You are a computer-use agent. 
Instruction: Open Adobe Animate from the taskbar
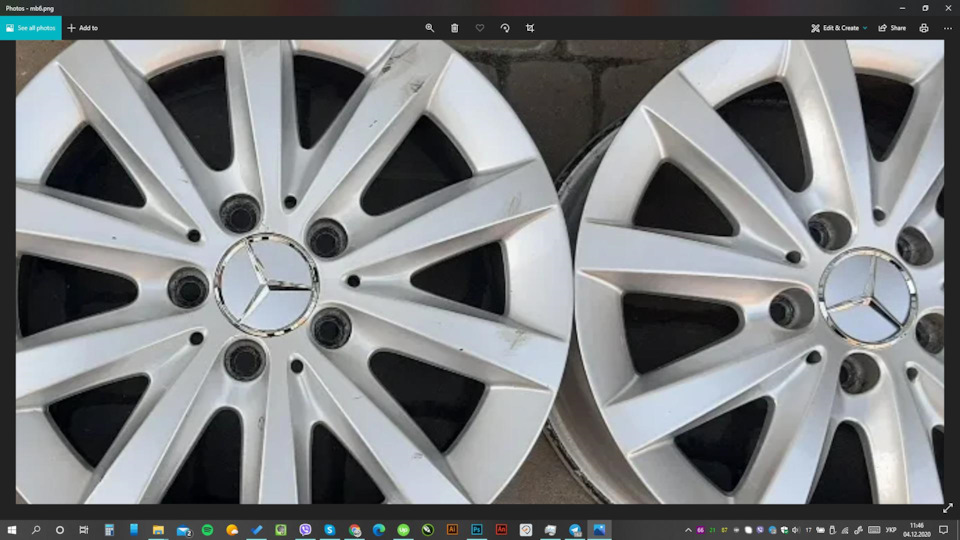tap(501, 530)
